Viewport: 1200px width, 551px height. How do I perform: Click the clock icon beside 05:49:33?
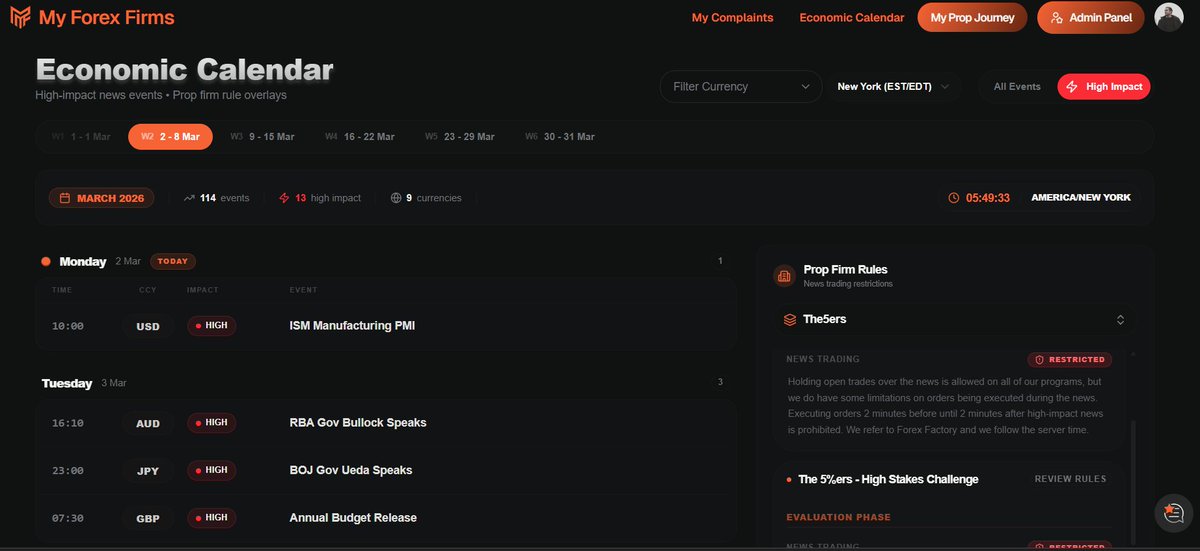point(953,198)
